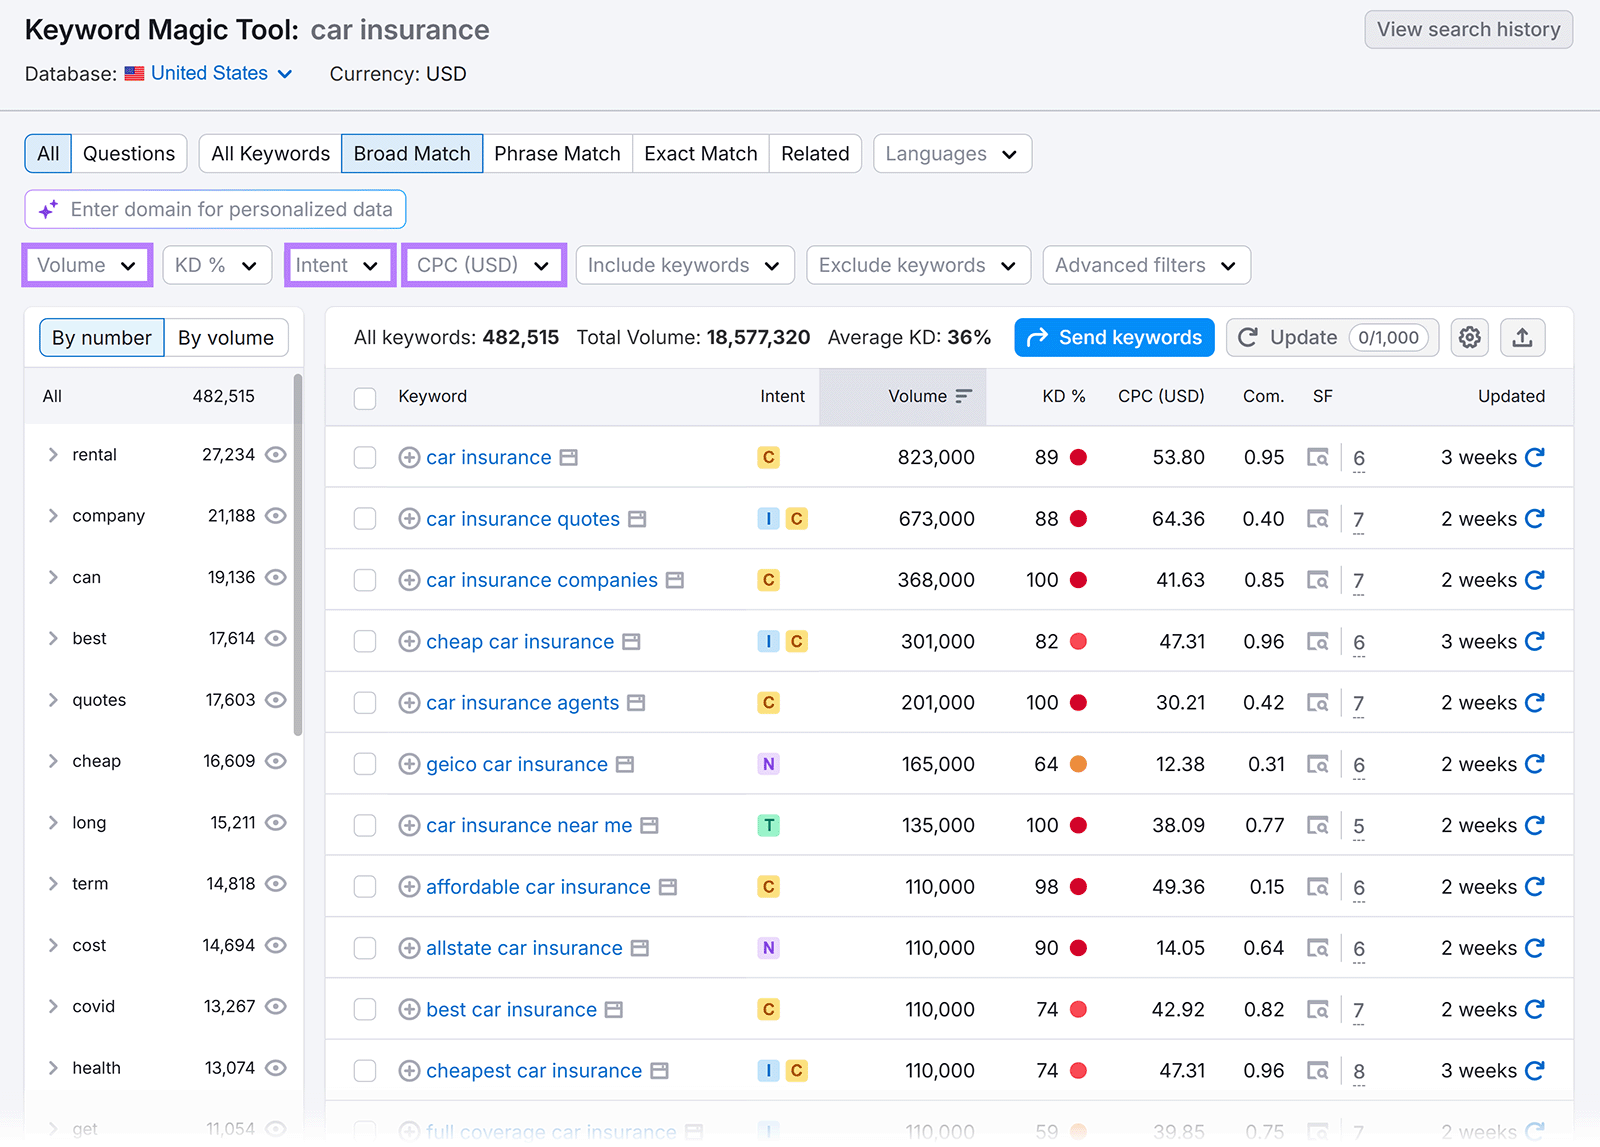Open SERP view icon in cheapest car insurance row
The image size is (1600, 1147).
point(1318,1071)
